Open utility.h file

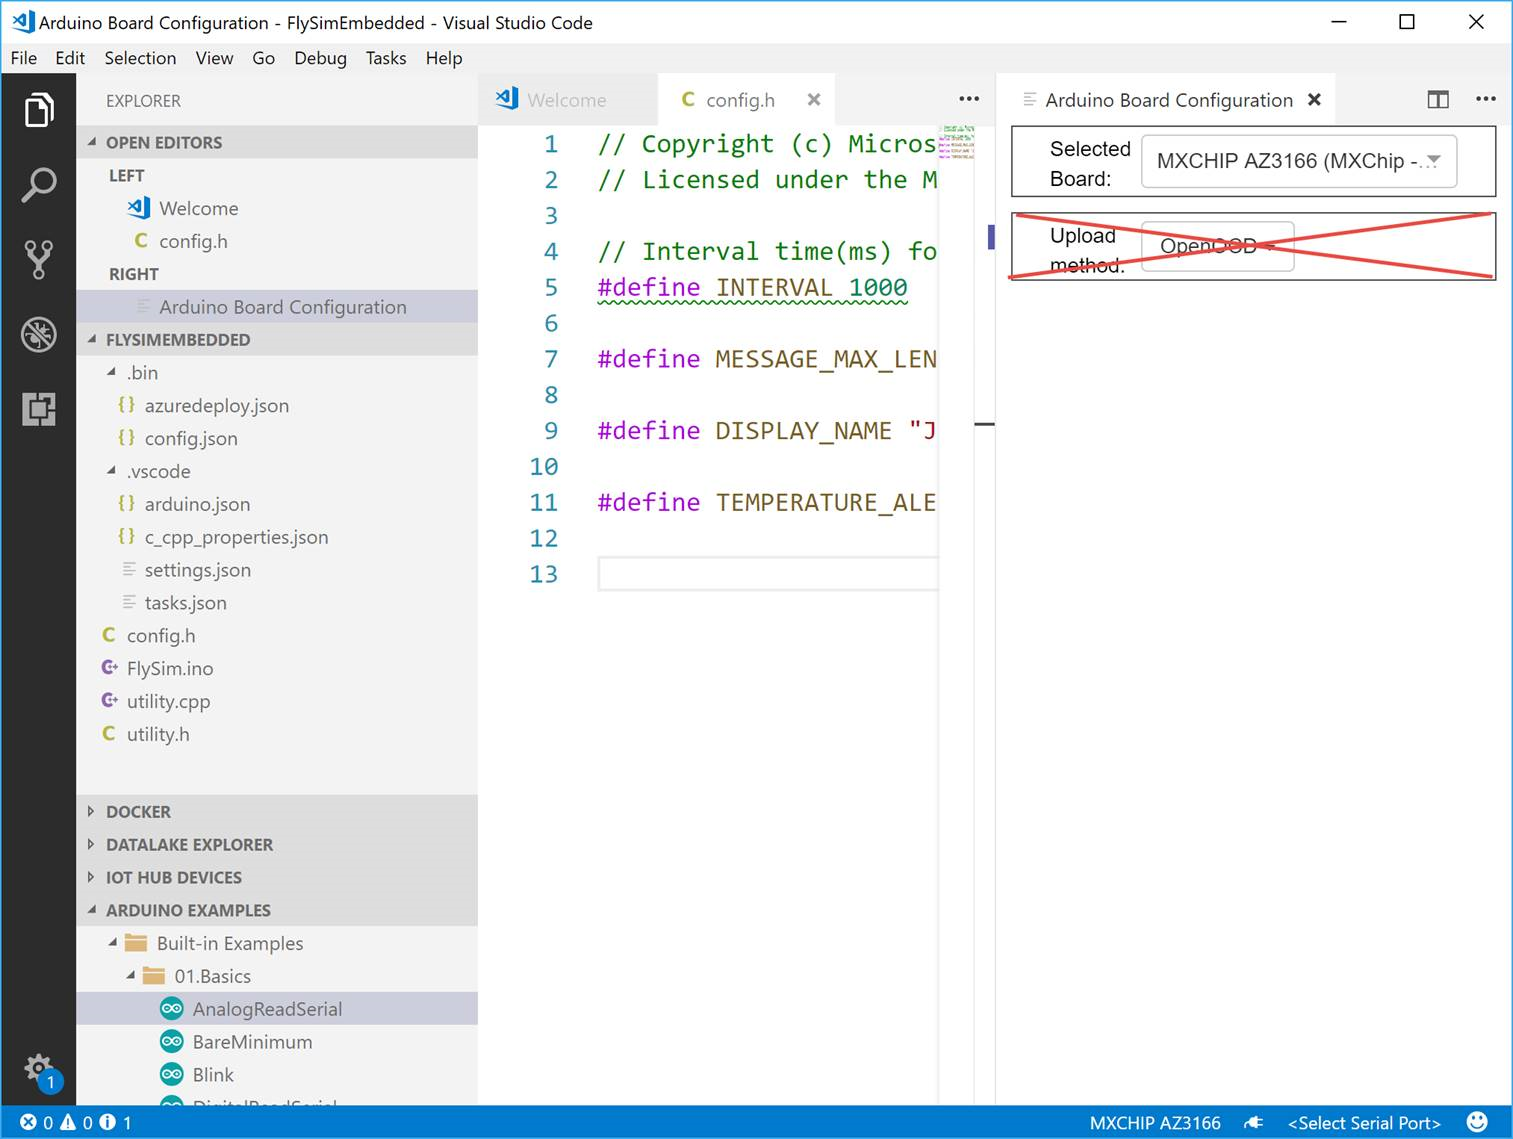point(277,734)
